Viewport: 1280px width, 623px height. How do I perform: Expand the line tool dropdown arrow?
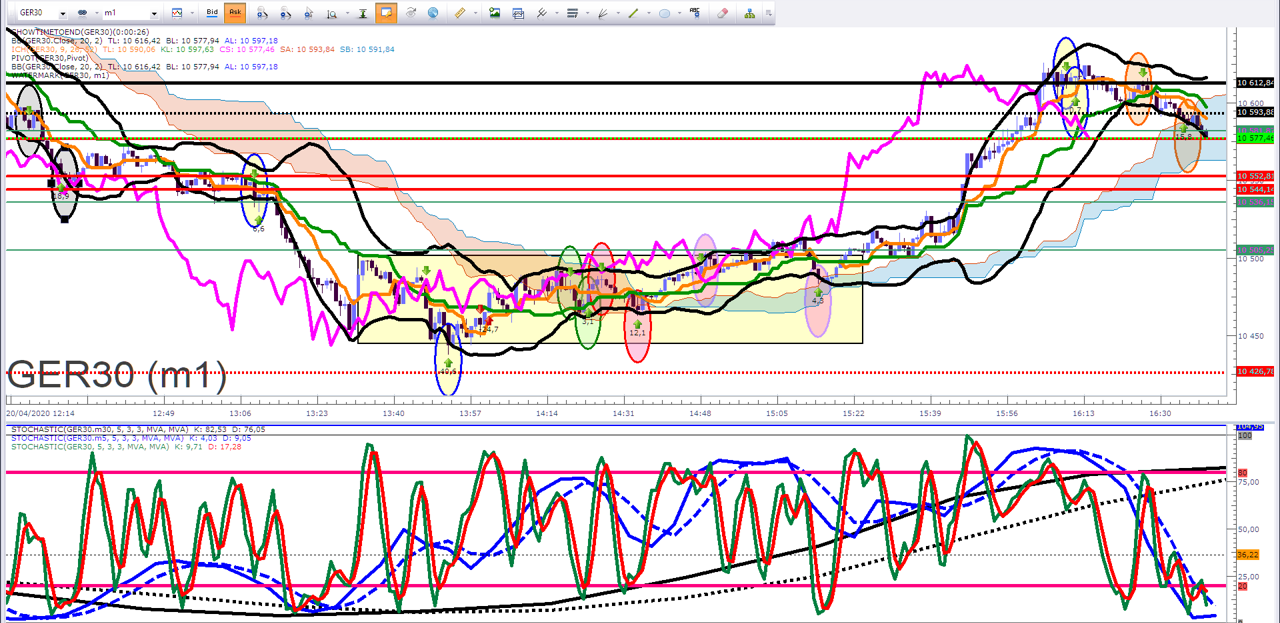click(648, 13)
